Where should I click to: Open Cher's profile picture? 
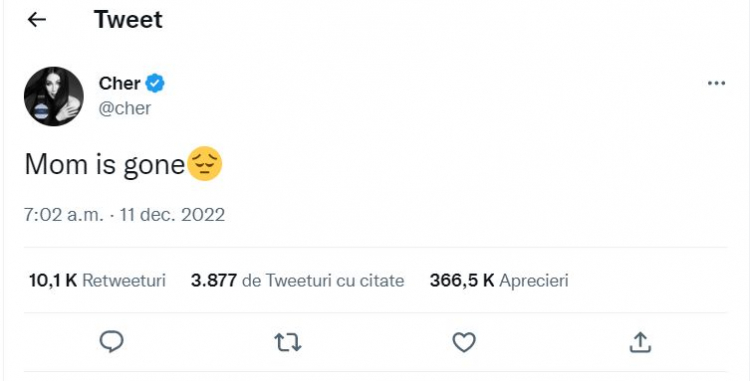(54, 96)
